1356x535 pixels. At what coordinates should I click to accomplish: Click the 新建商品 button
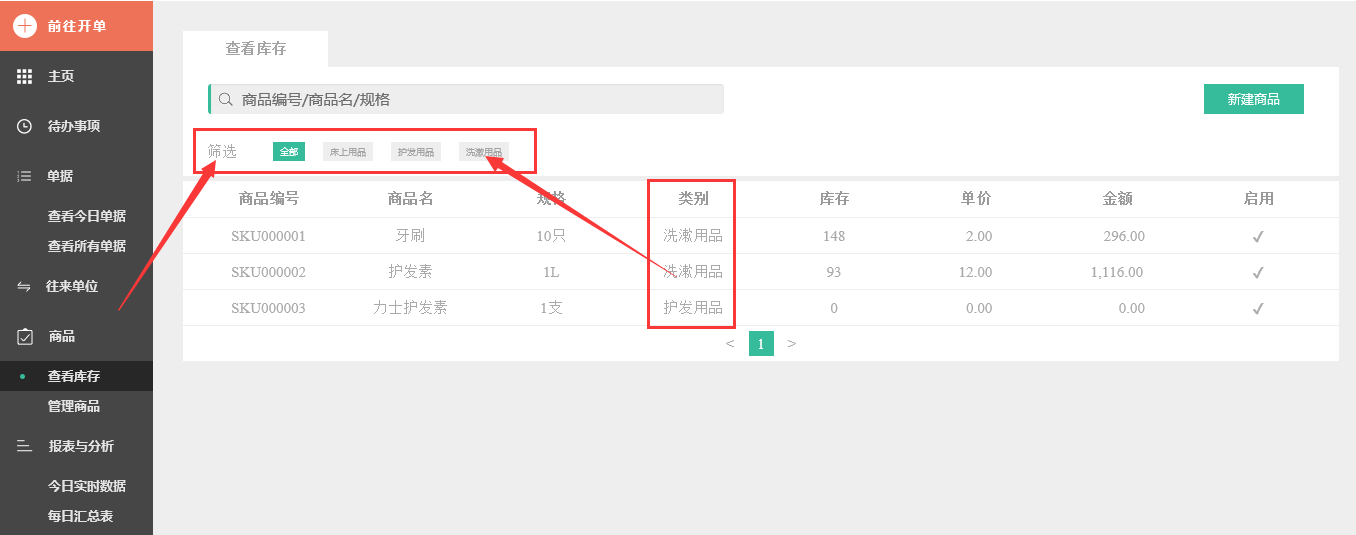point(1253,99)
